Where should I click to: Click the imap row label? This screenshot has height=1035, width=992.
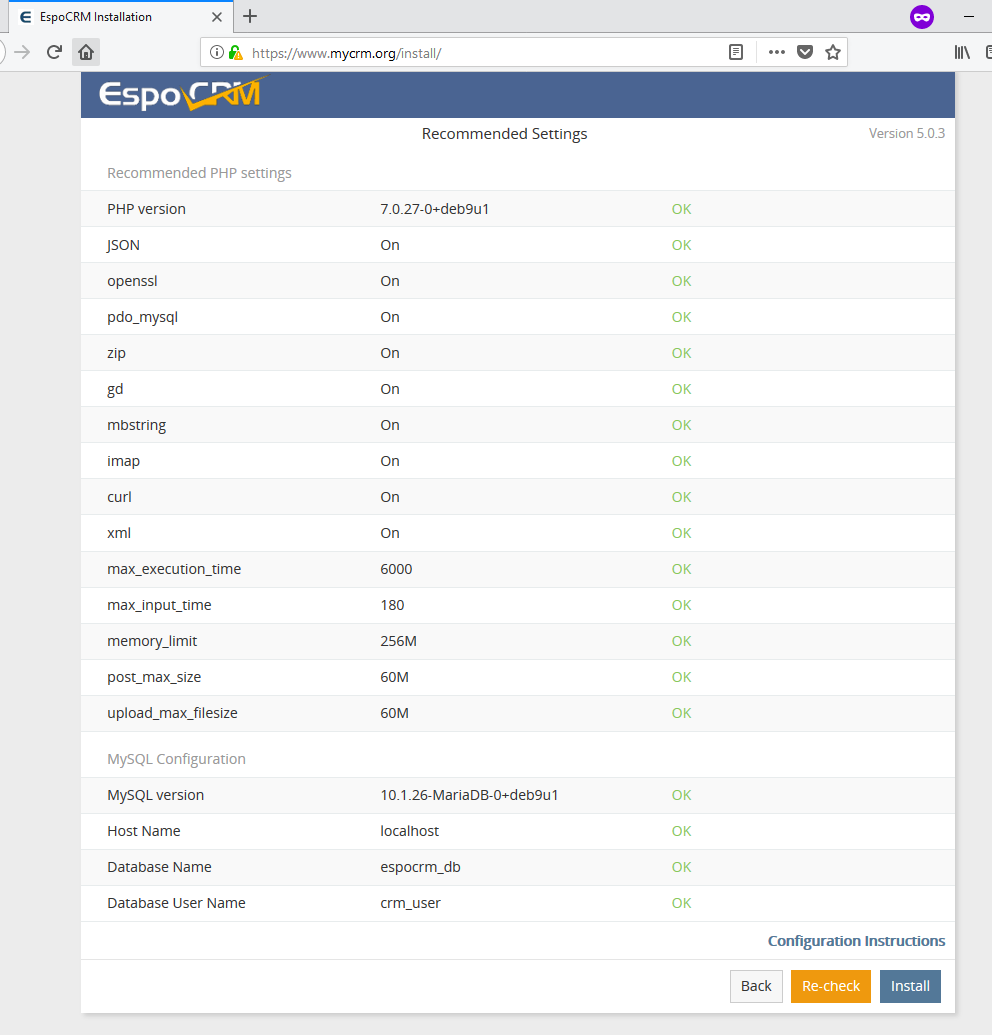pyautogui.click(x=123, y=461)
